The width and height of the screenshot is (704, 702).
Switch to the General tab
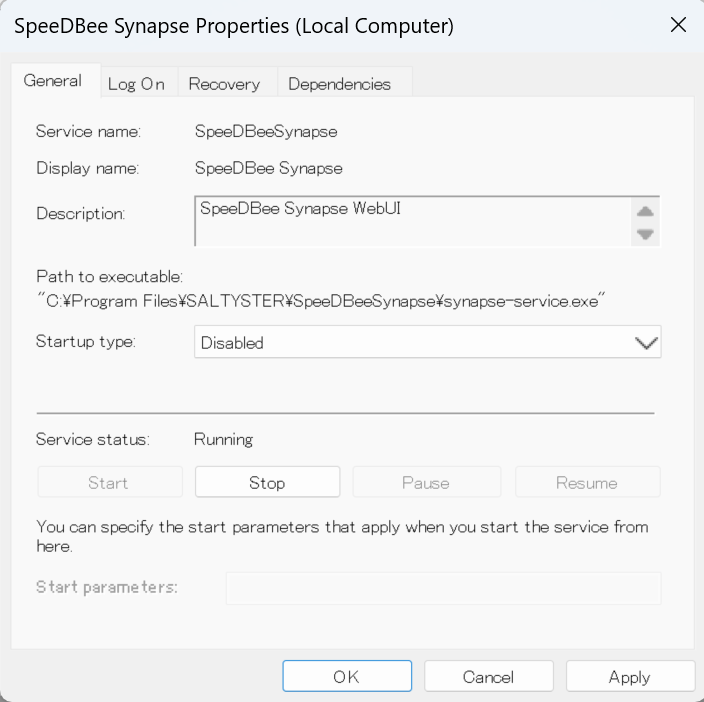[x=52, y=81]
